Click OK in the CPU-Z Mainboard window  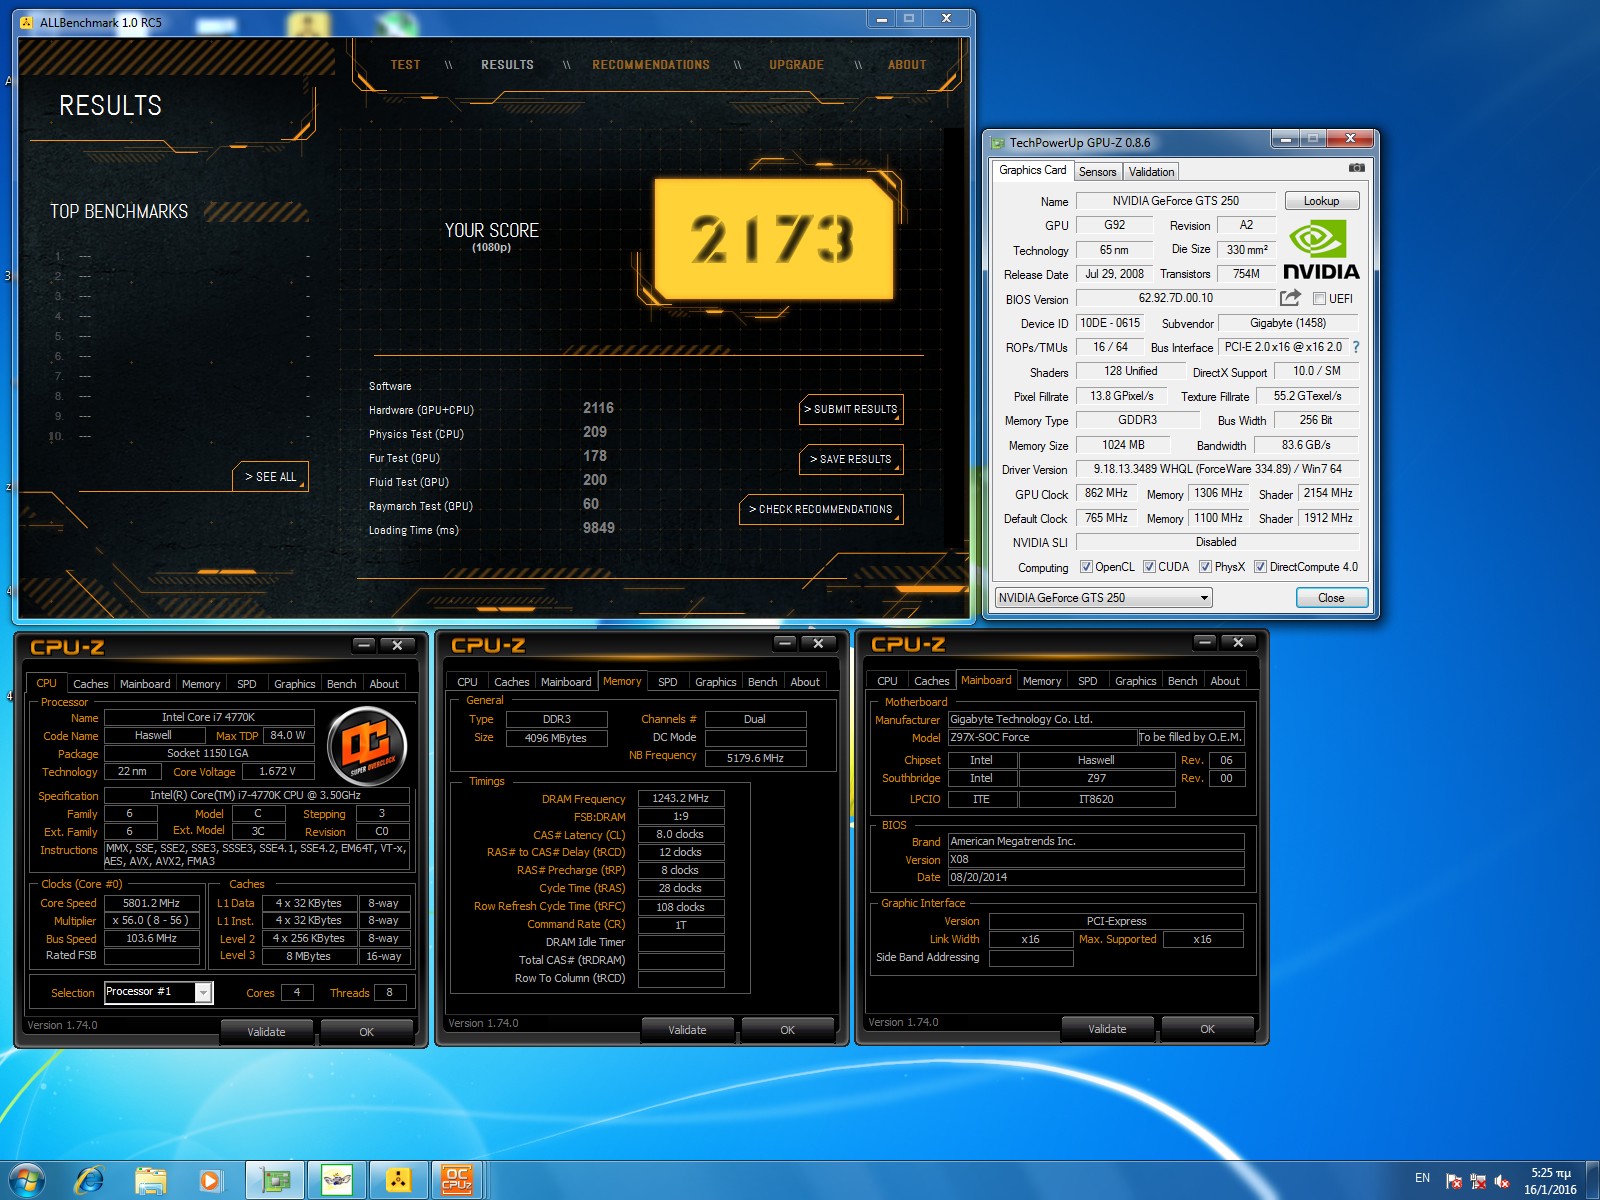pos(1207,1029)
